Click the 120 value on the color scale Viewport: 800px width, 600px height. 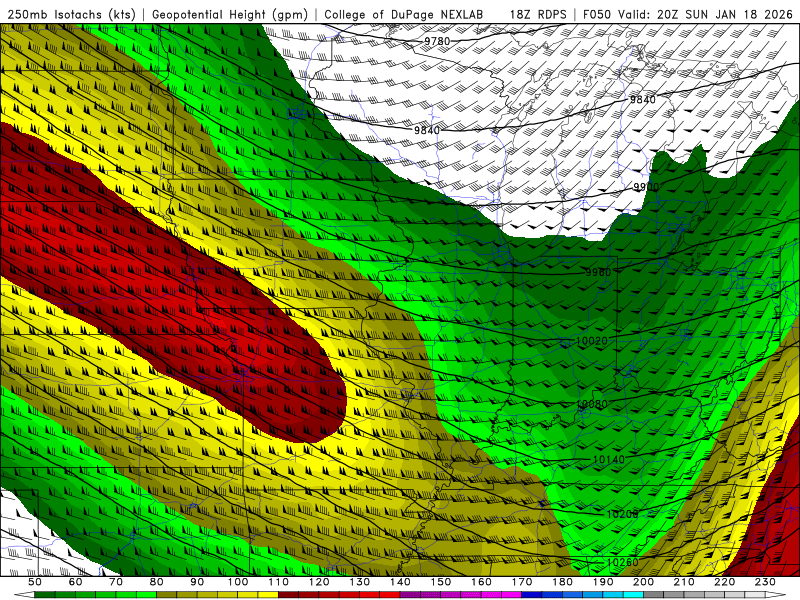click(319, 582)
